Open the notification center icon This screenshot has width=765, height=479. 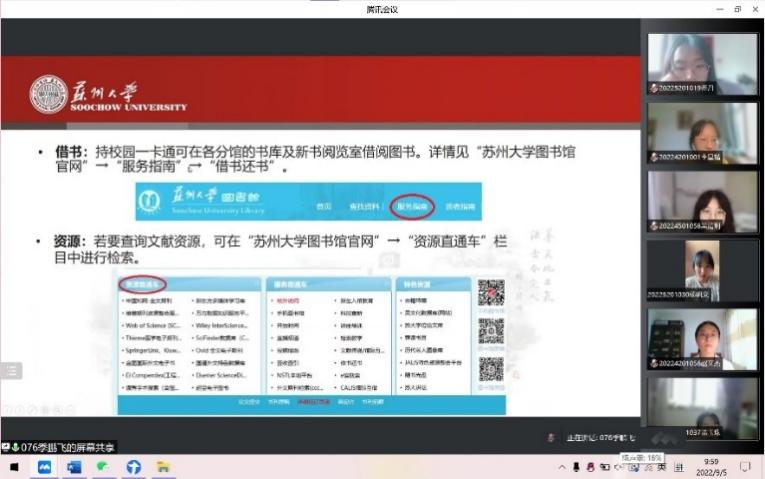745,467
